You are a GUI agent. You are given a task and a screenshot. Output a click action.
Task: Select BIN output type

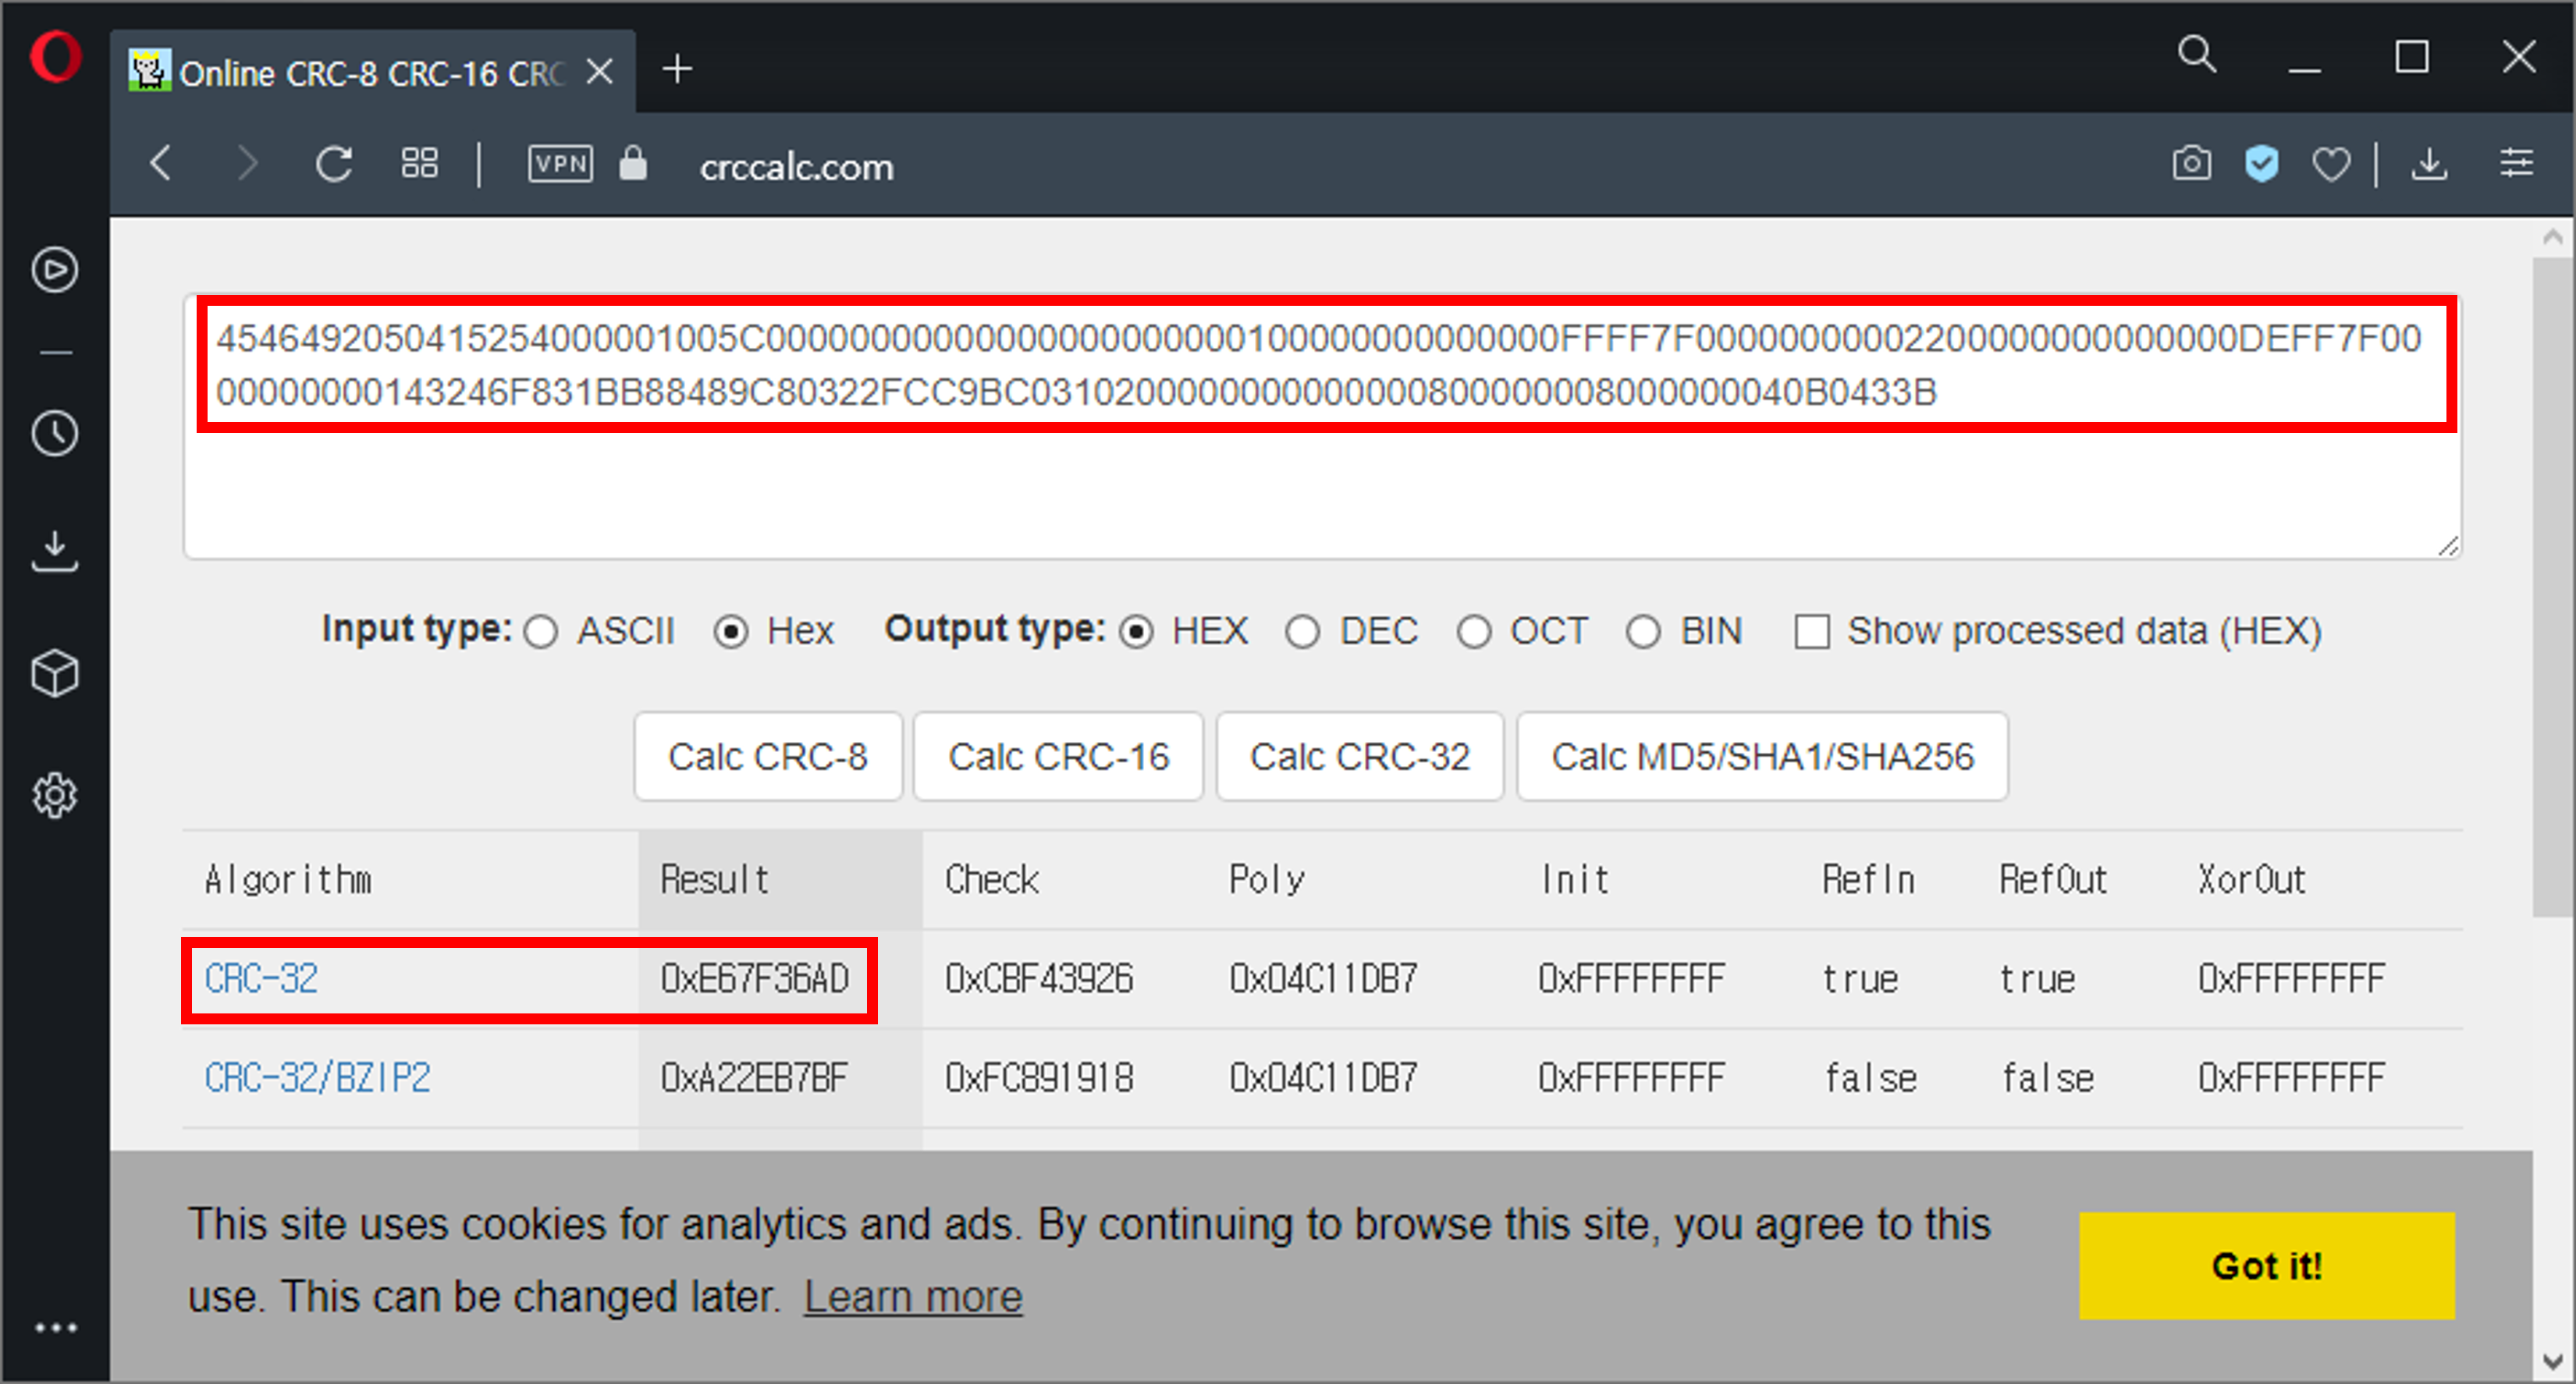tap(1643, 632)
